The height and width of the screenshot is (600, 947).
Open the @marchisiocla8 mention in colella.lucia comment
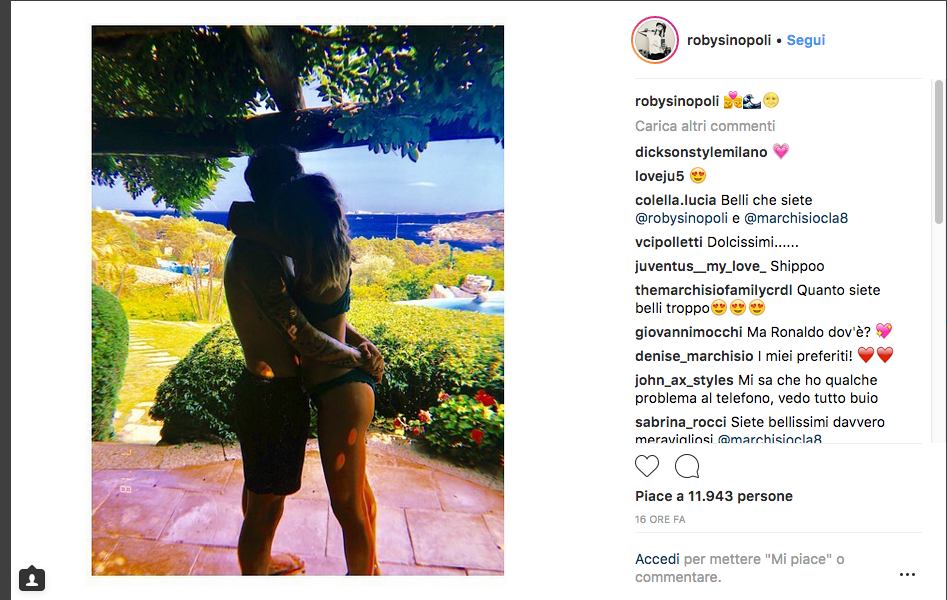pyautogui.click(x=796, y=218)
